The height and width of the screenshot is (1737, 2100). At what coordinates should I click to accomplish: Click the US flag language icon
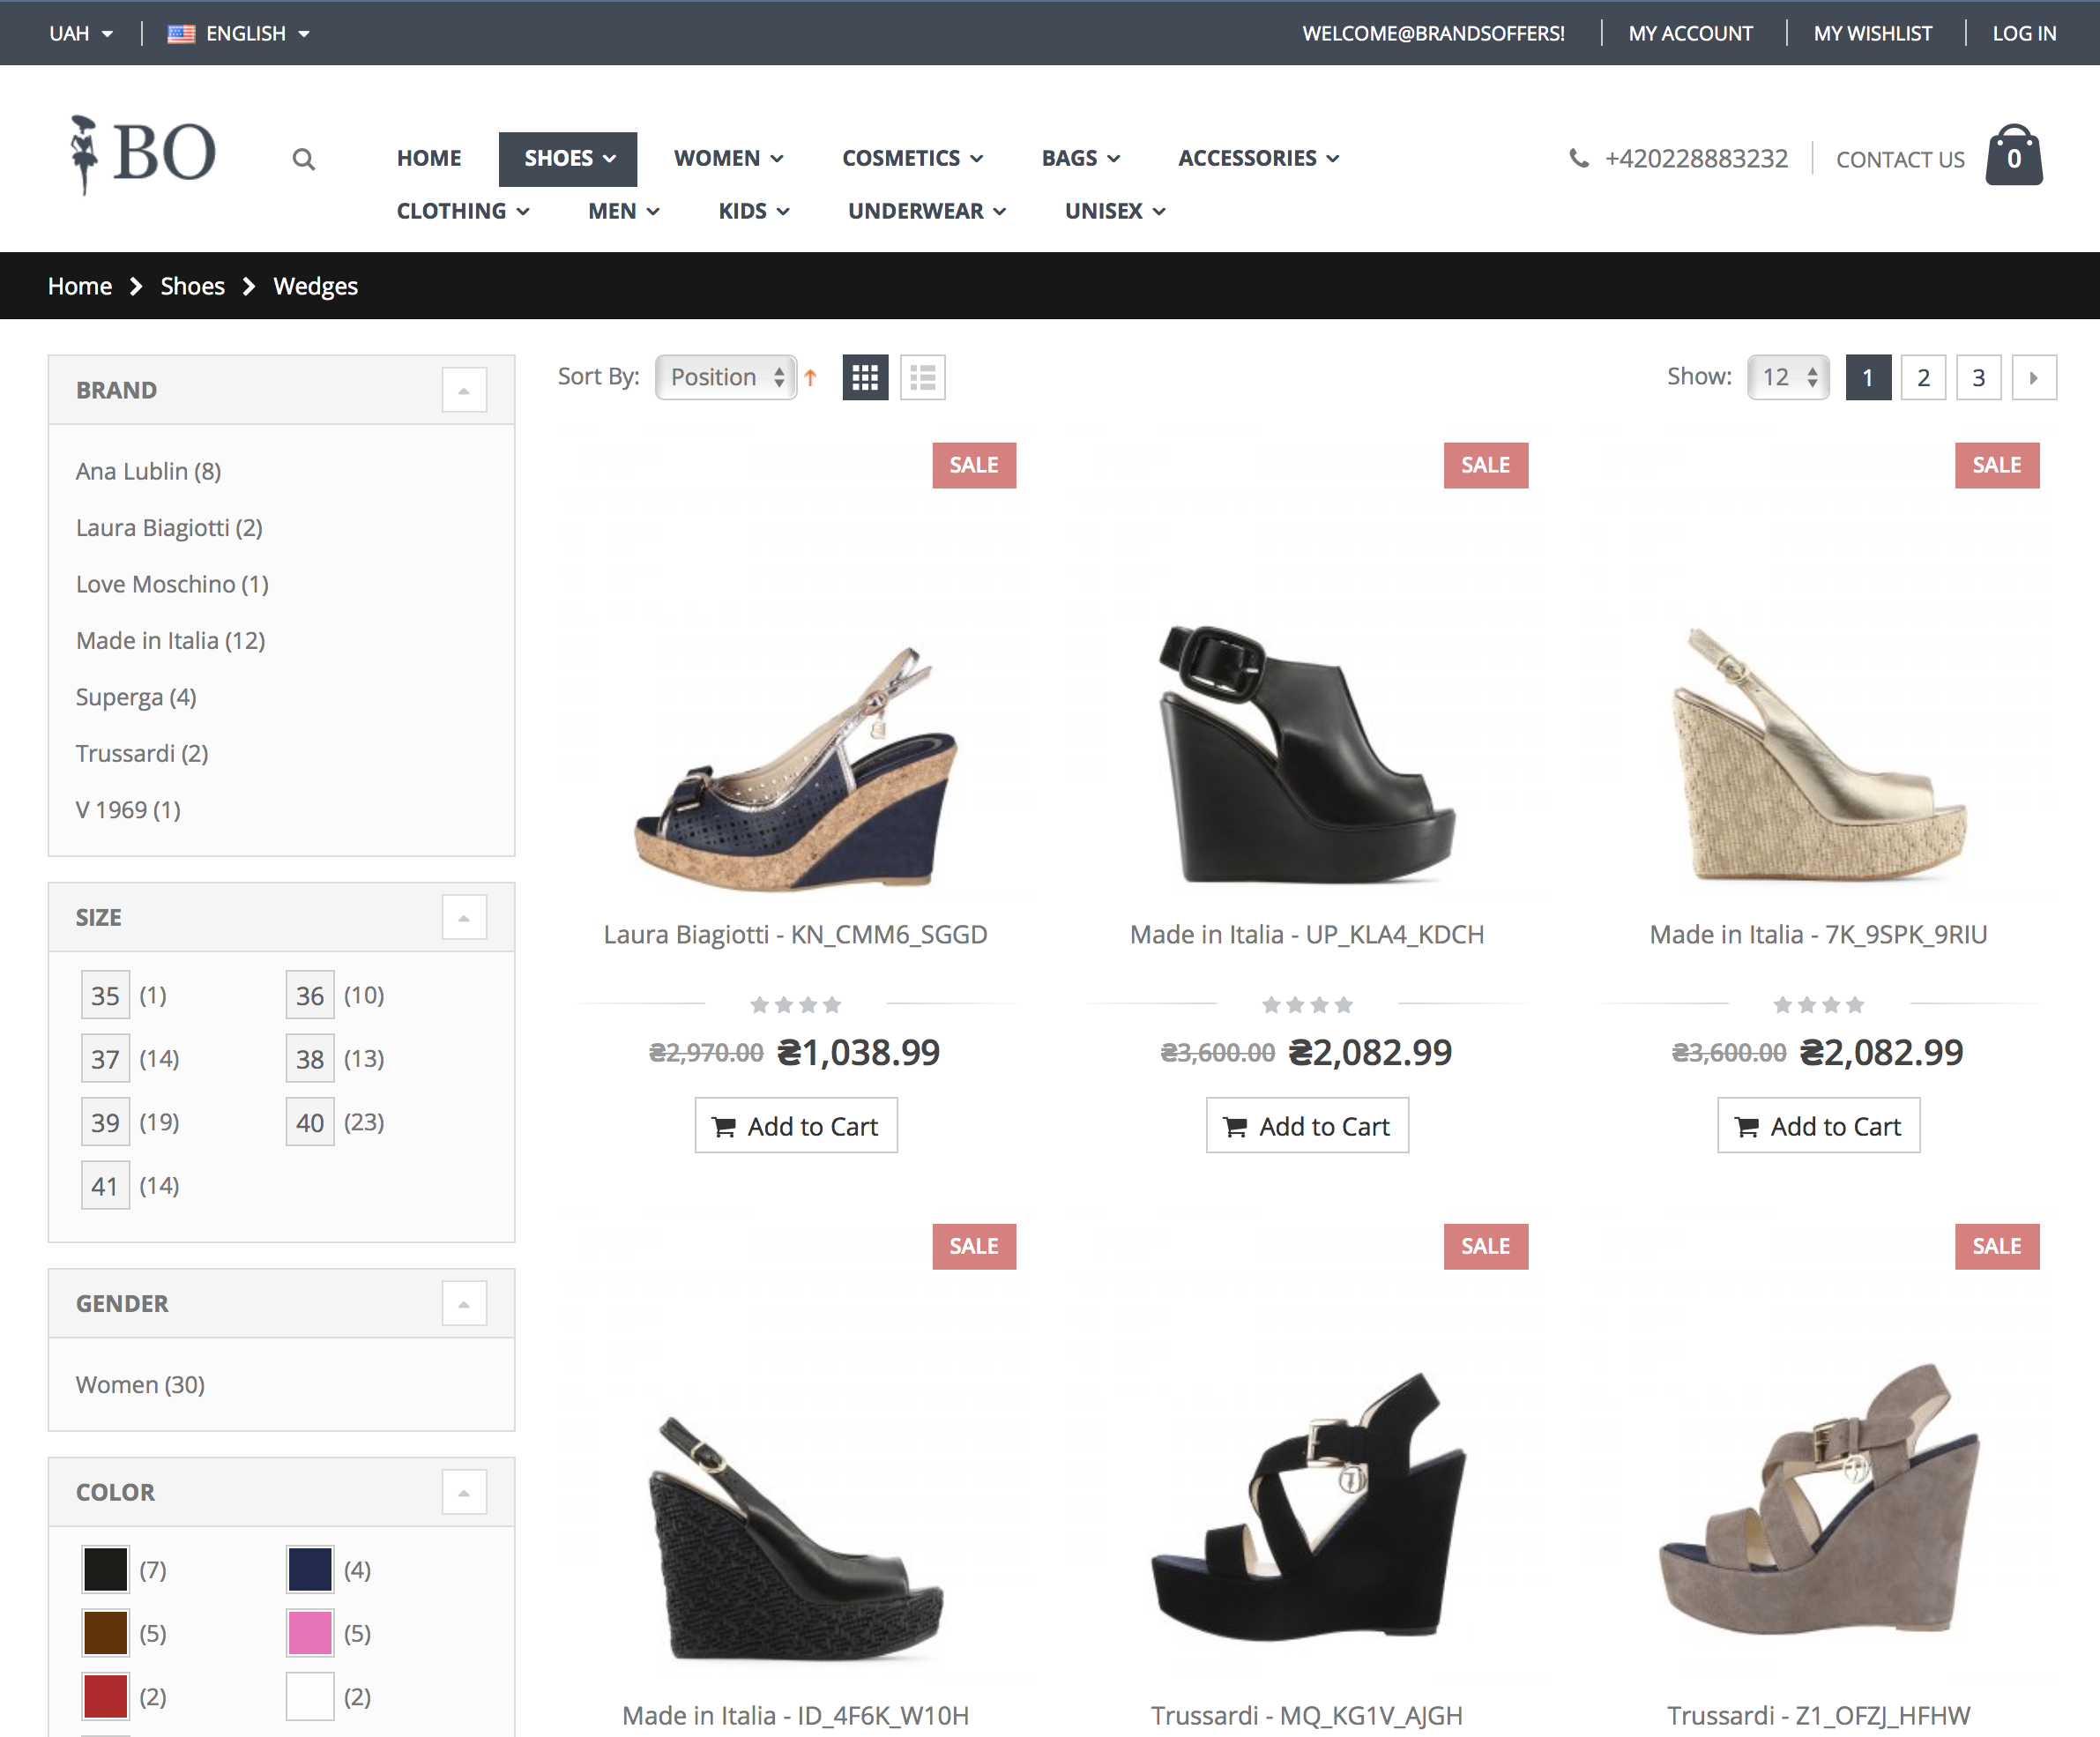point(181,34)
